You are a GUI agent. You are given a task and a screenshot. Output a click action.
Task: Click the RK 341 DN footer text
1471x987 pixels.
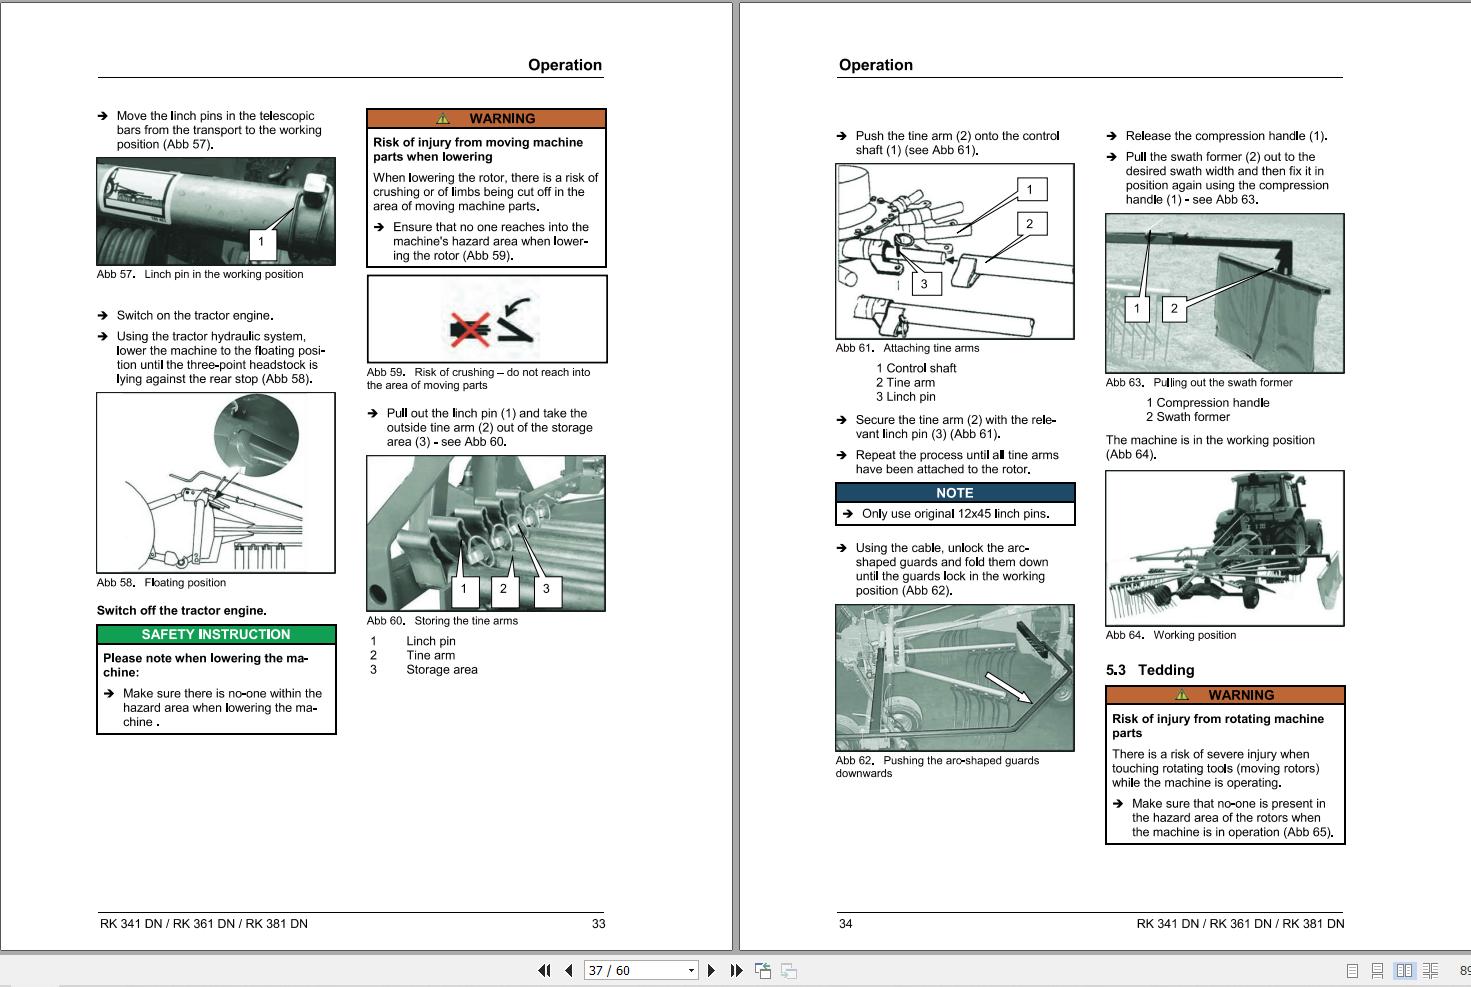pos(204,924)
